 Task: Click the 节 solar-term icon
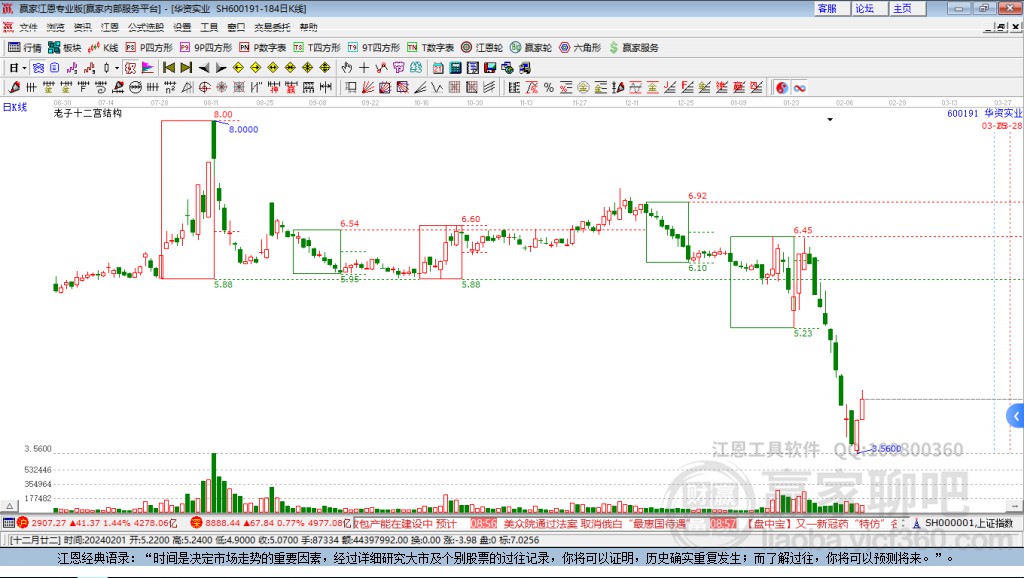pyautogui.click(x=398, y=68)
